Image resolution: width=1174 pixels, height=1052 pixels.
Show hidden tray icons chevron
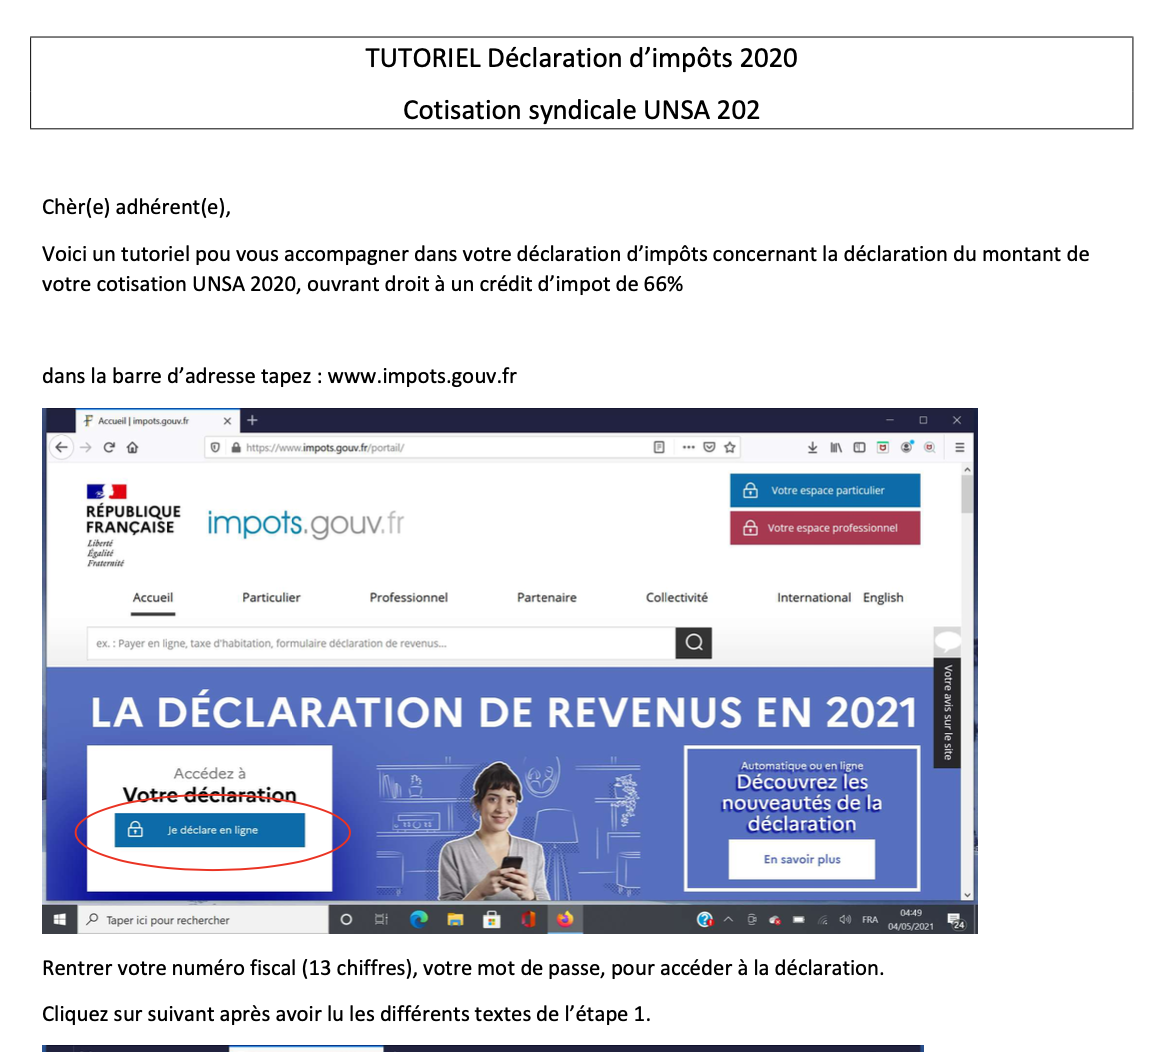coord(729,919)
